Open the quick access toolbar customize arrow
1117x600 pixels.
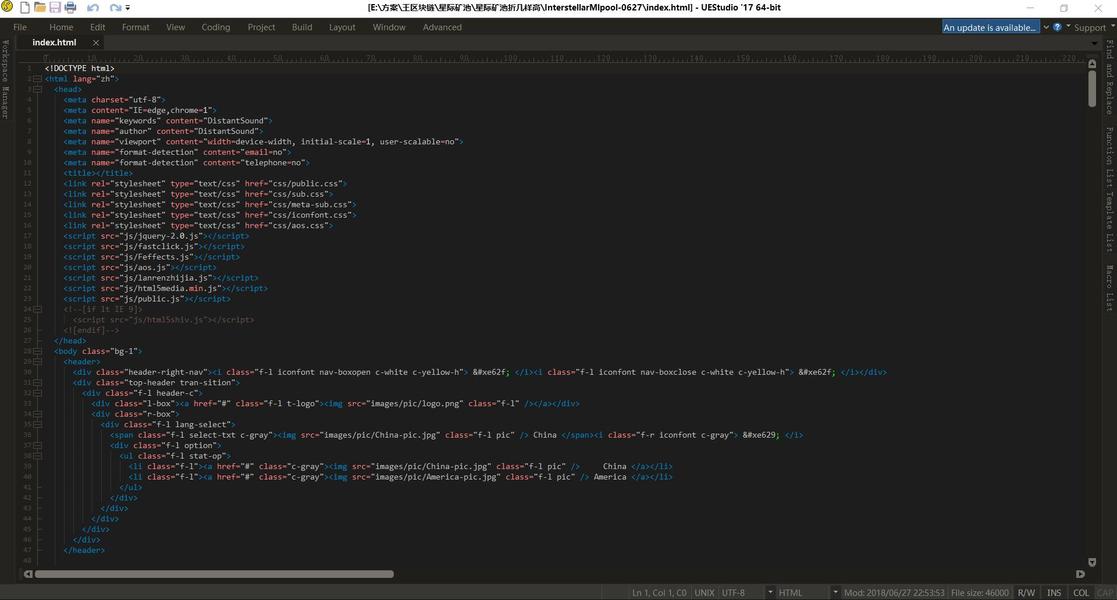click(128, 8)
